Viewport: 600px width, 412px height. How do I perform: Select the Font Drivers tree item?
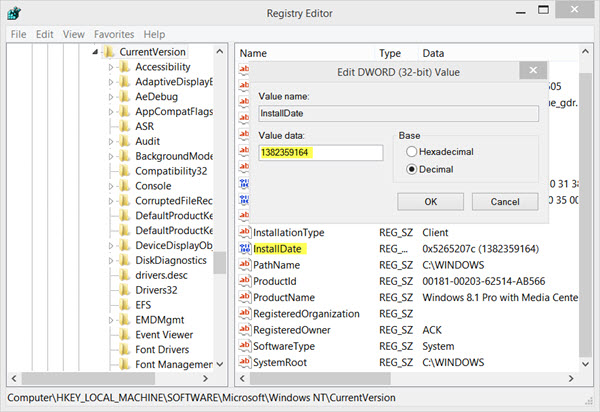click(x=162, y=350)
